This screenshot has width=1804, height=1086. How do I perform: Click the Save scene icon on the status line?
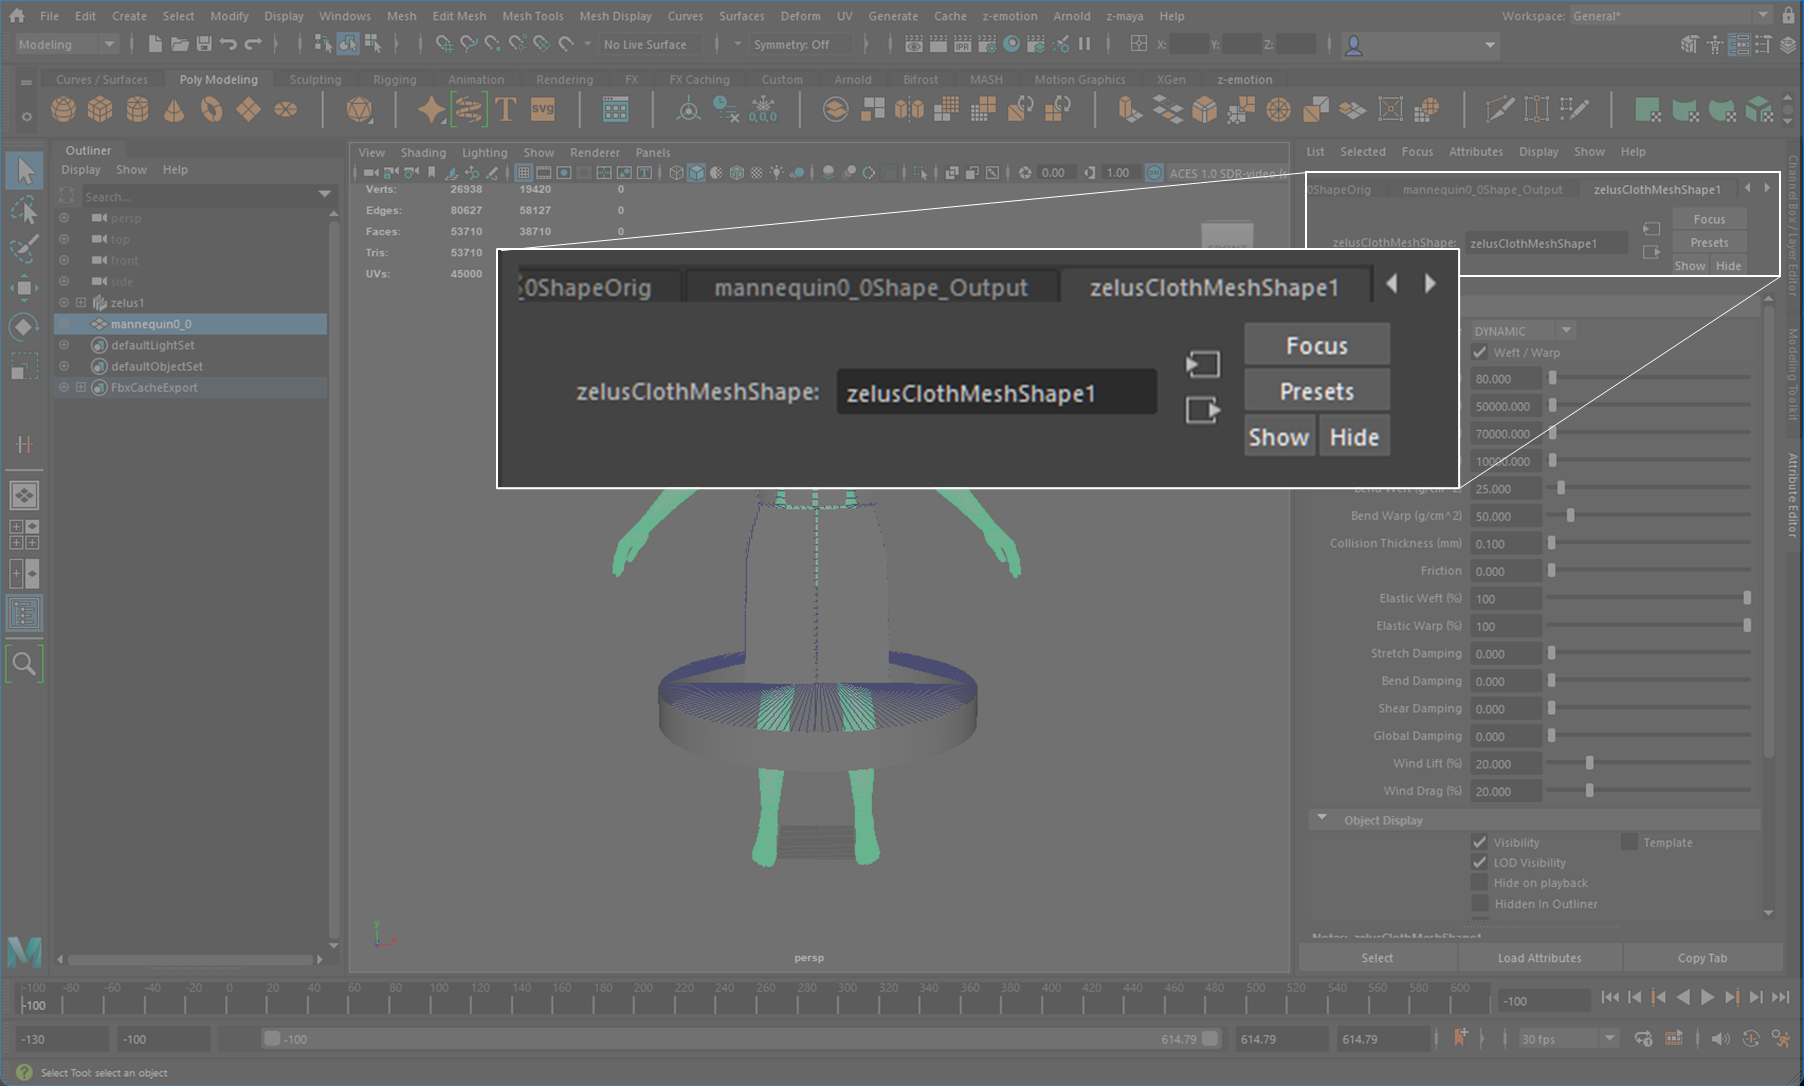pyautogui.click(x=204, y=44)
